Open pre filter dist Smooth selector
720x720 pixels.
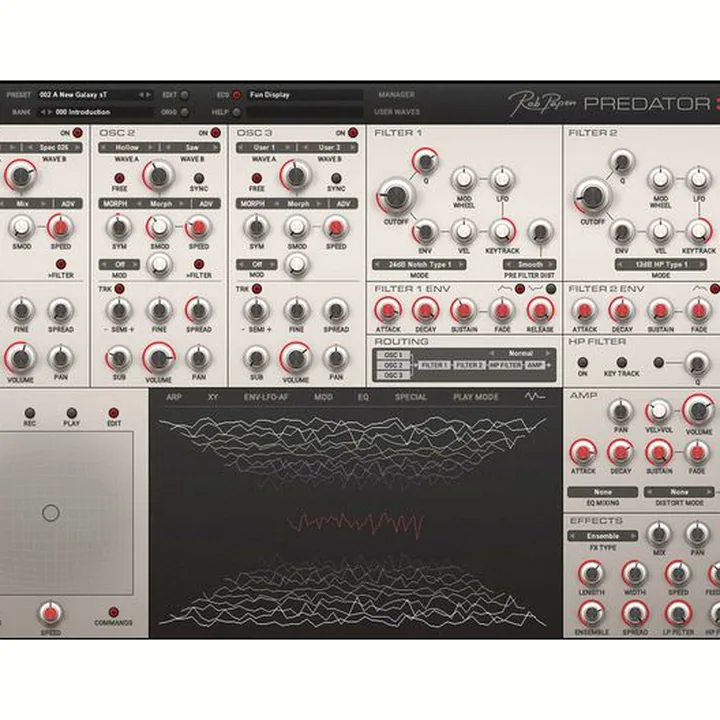pos(530,264)
